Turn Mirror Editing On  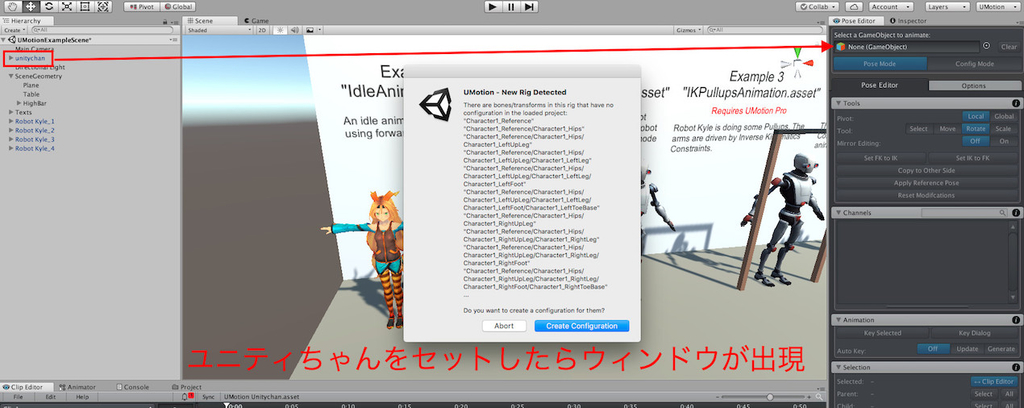pyautogui.click(x=1003, y=141)
